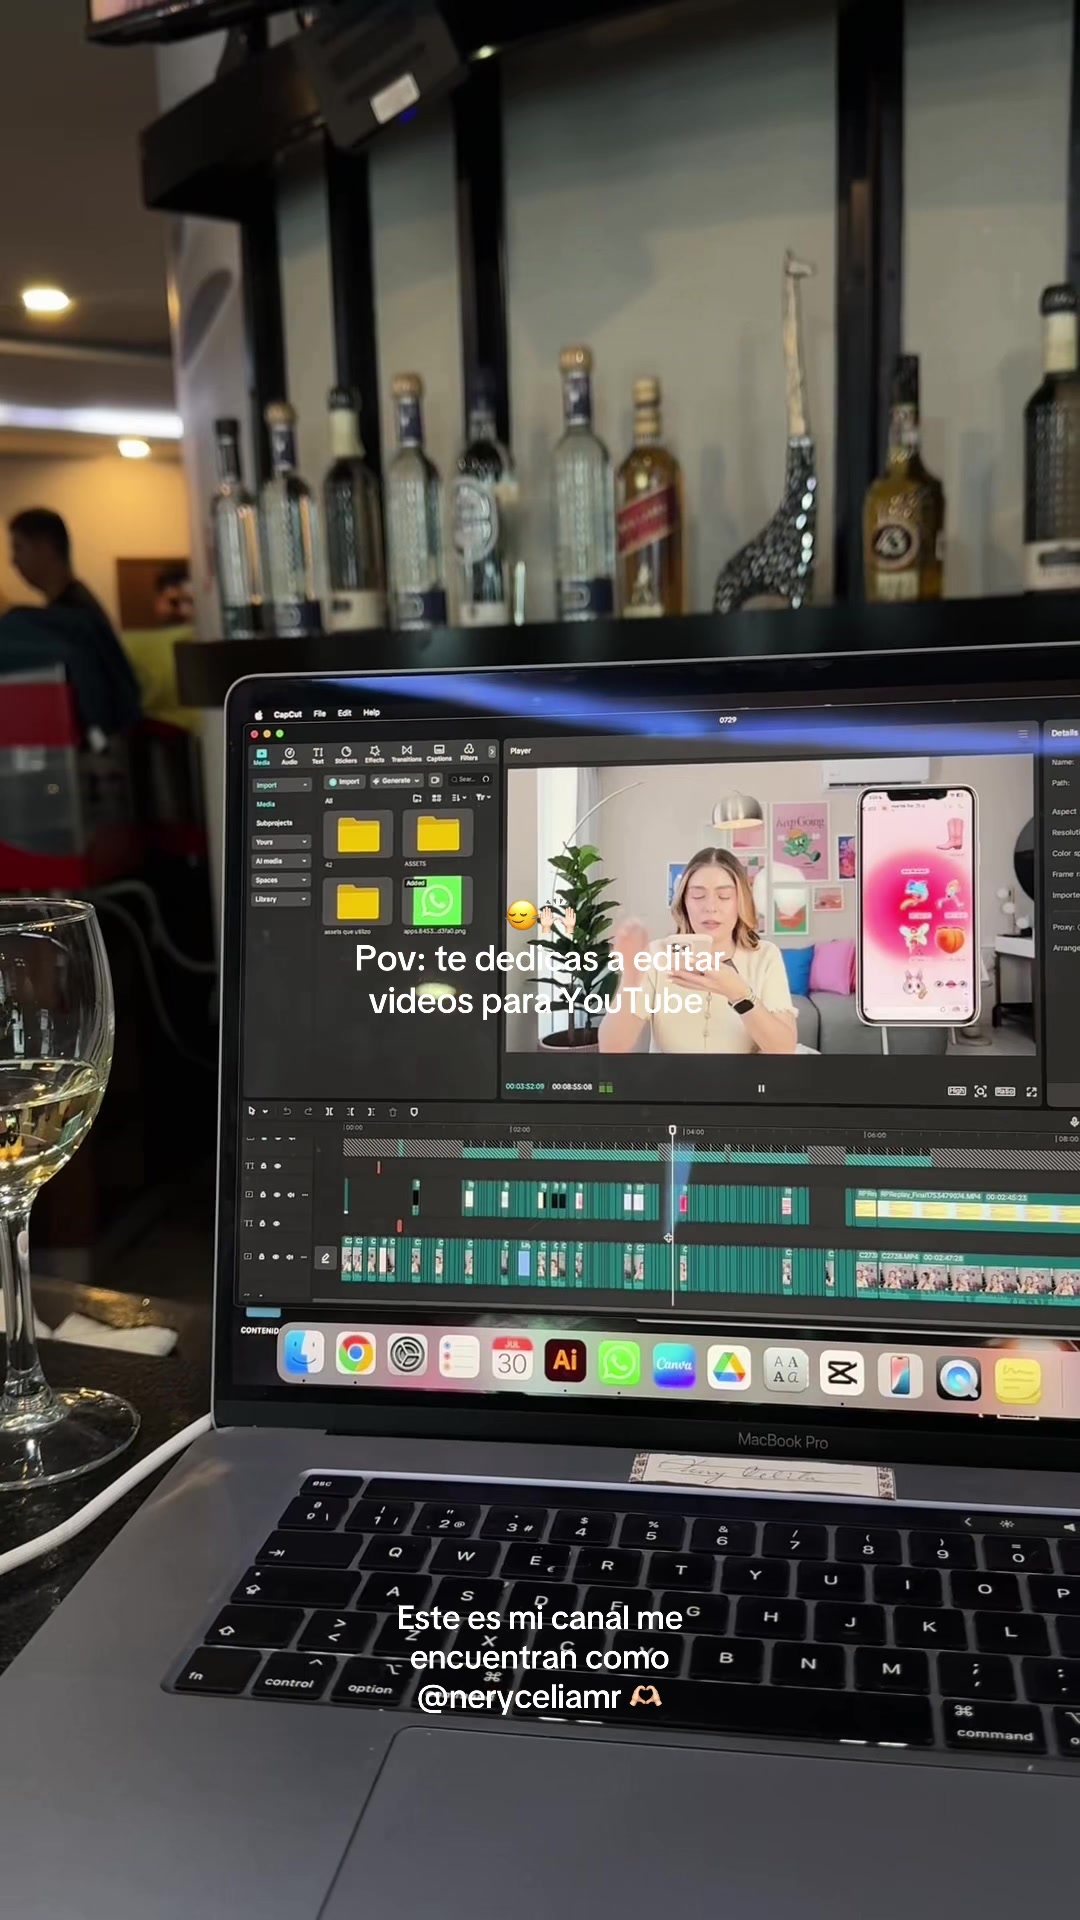Open the filter type dropdown icon
This screenshot has height=1920, width=1080.
click(483, 797)
